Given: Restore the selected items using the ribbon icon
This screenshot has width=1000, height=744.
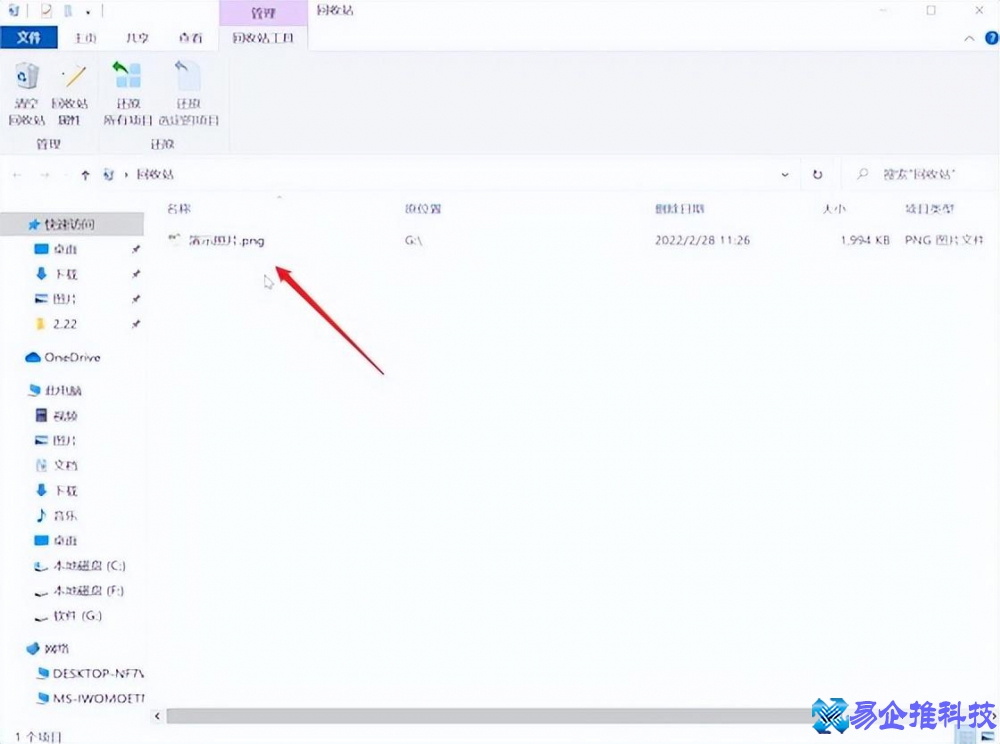Looking at the screenshot, I should pos(187,90).
